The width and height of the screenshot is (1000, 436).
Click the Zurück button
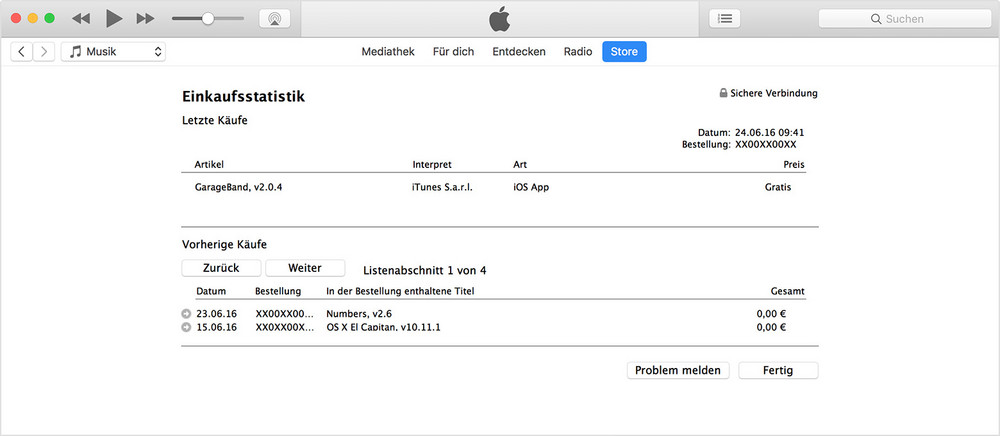pos(221,268)
